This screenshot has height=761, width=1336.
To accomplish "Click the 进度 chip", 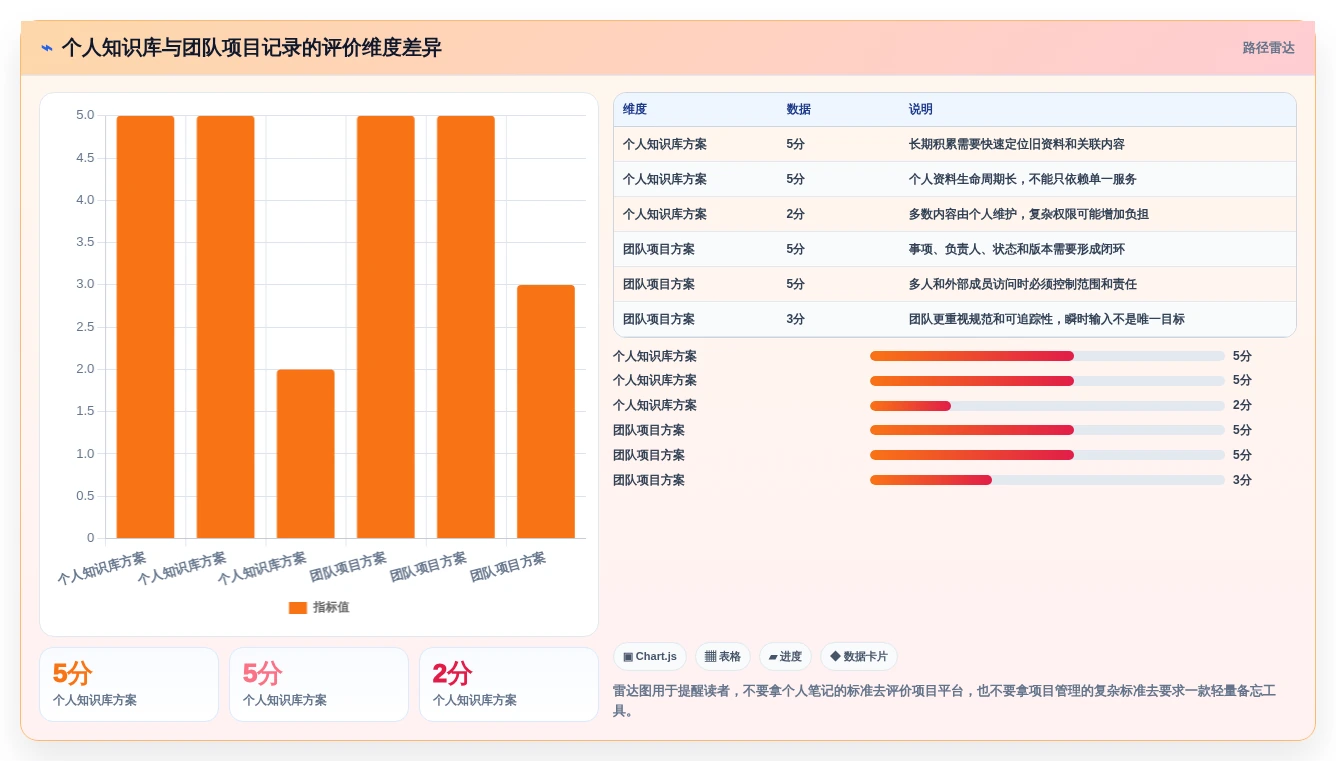I will [785, 657].
